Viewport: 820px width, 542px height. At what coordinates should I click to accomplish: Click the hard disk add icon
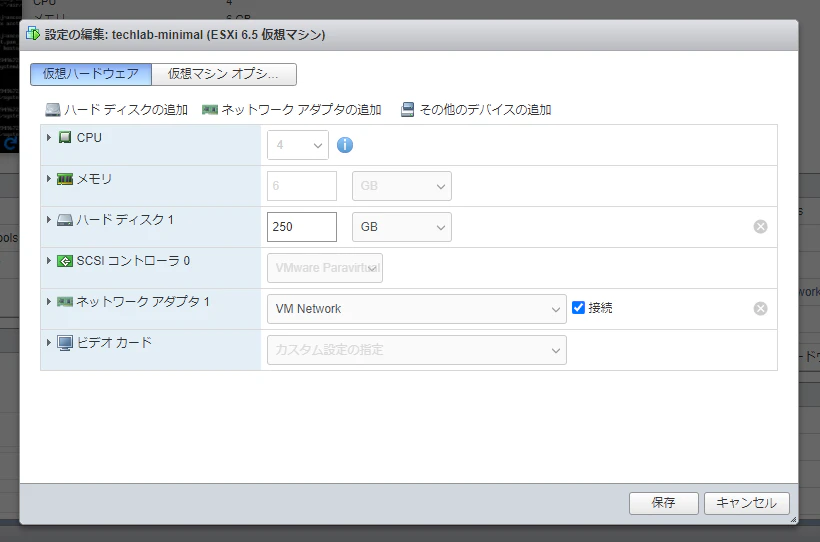coord(53,110)
